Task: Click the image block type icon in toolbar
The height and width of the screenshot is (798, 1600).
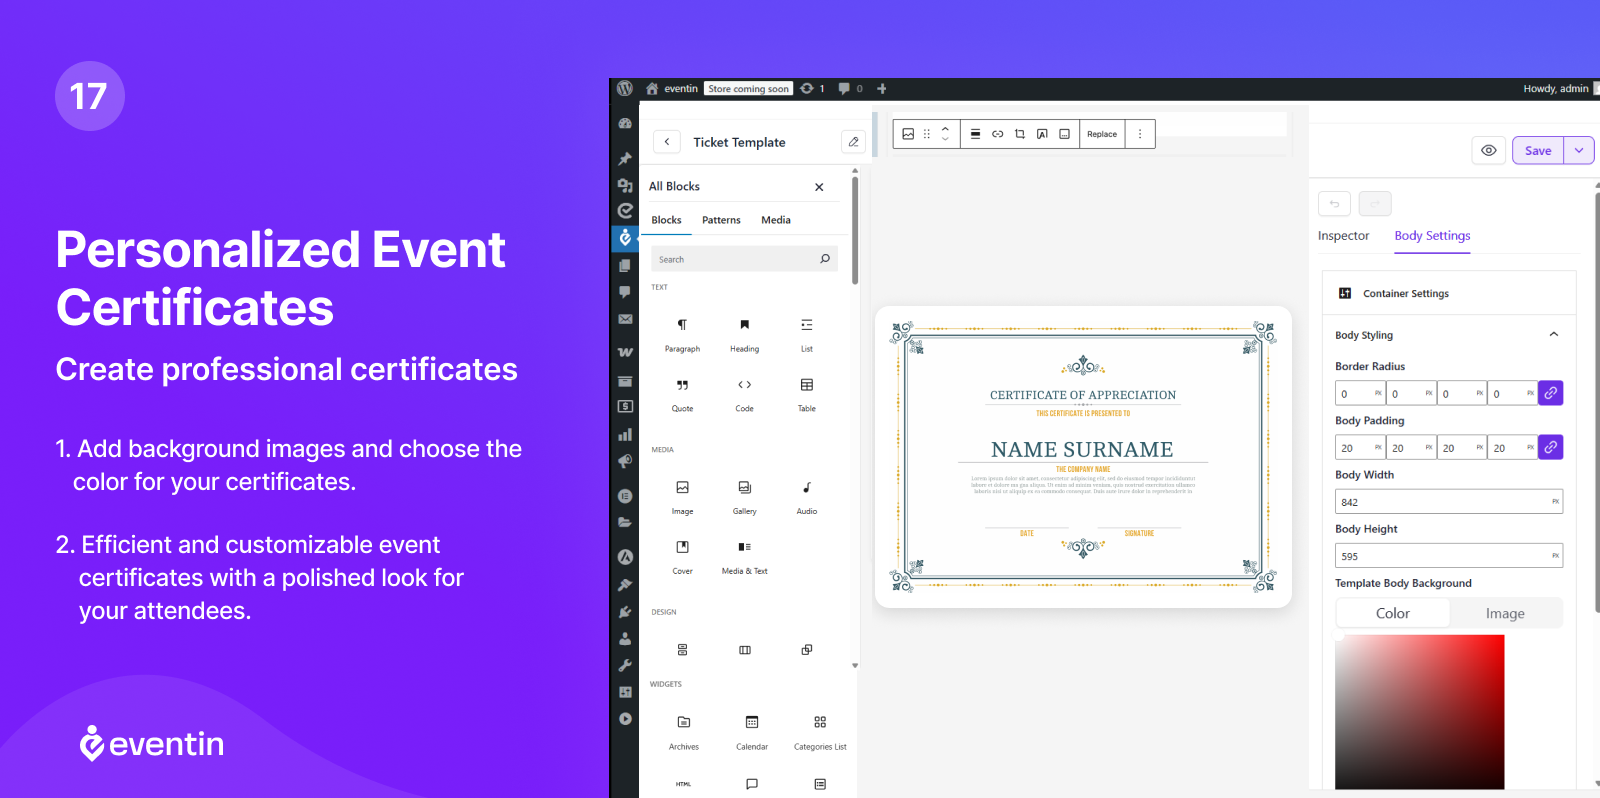Action: coord(908,134)
